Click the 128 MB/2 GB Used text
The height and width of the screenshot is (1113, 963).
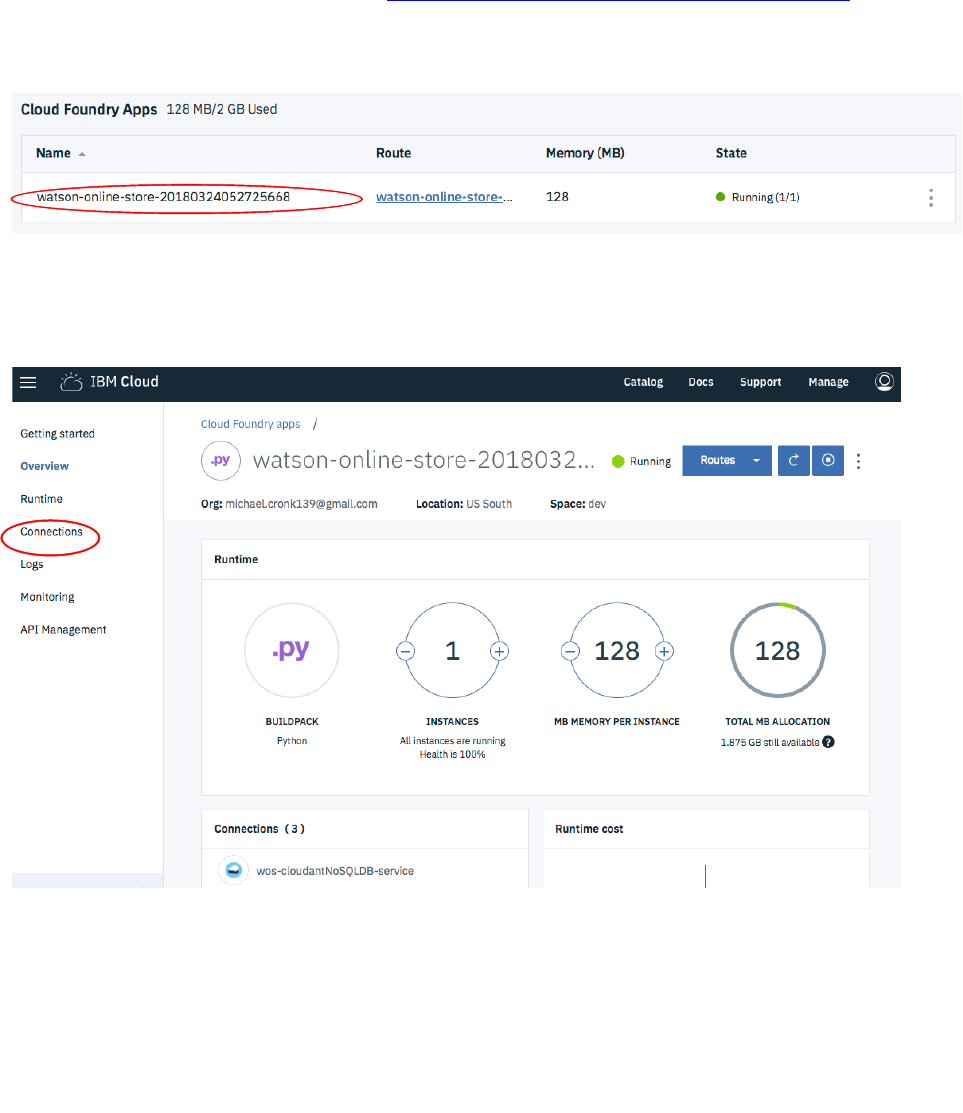pyautogui.click(x=222, y=109)
